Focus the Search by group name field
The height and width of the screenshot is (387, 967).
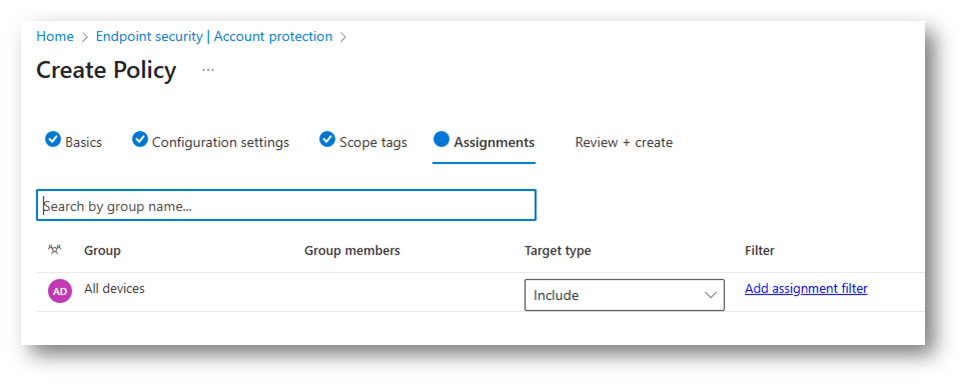tap(286, 205)
